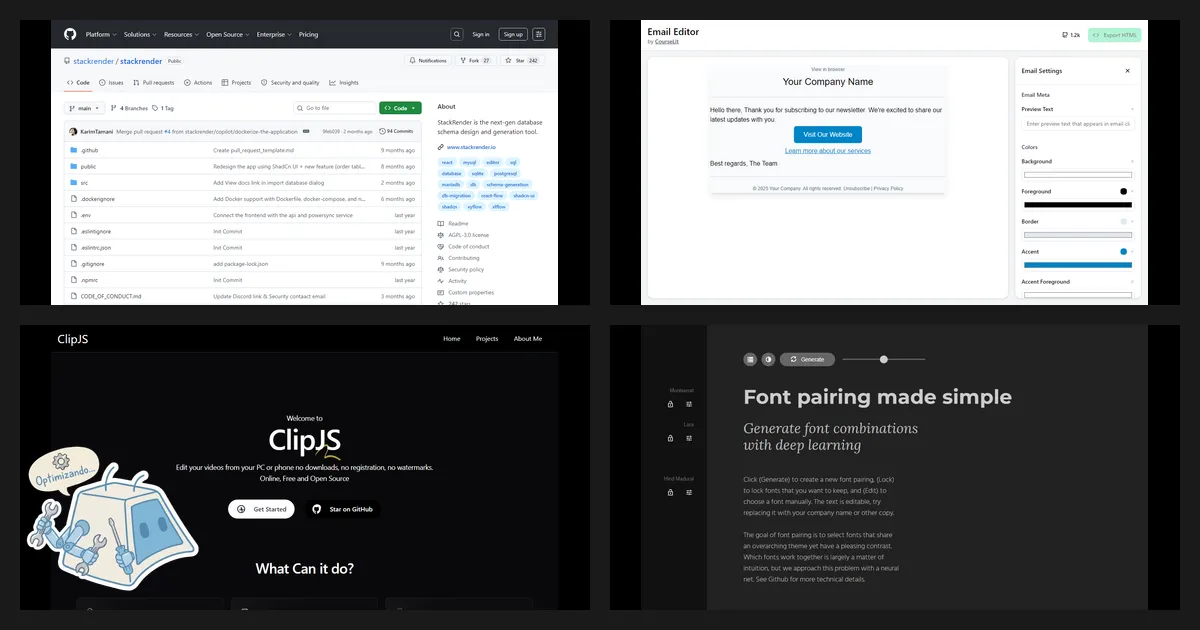Star the stackrender repository
The height and width of the screenshot is (630, 1200).
pyautogui.click(x=521, y=61)
